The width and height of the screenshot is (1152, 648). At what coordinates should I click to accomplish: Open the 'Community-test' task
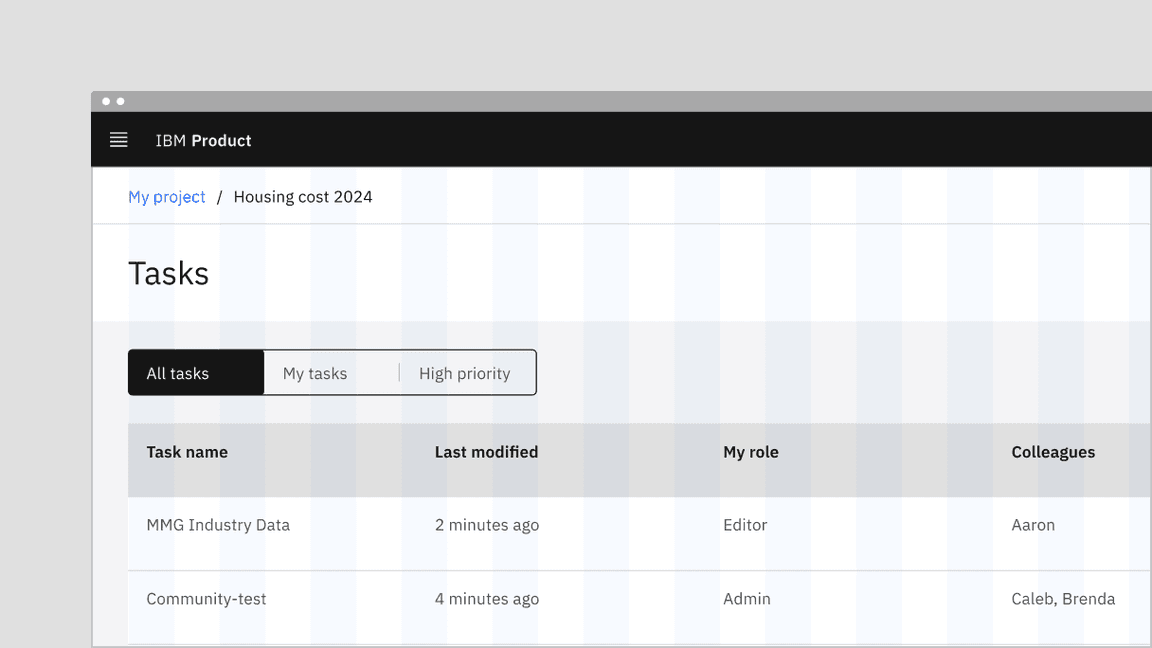(206, 599)
